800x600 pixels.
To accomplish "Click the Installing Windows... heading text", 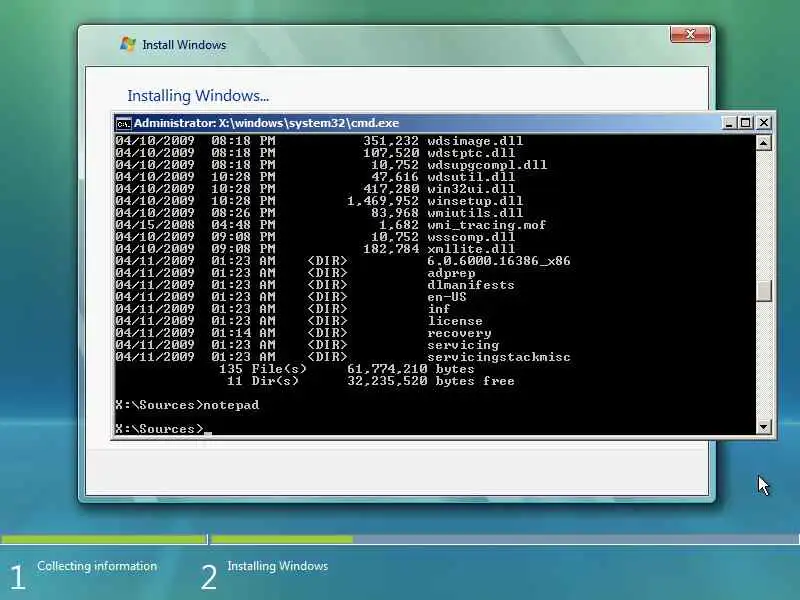I will click(198, 95).
